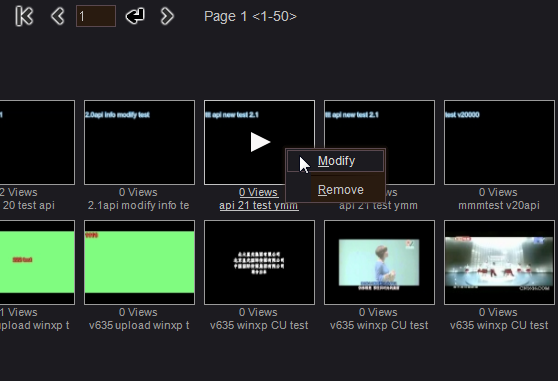The width and height of the screenshot is (558, 381).
Task: Click 'Page 1 <1-50>' label
Action: click(x=250, y=16)
